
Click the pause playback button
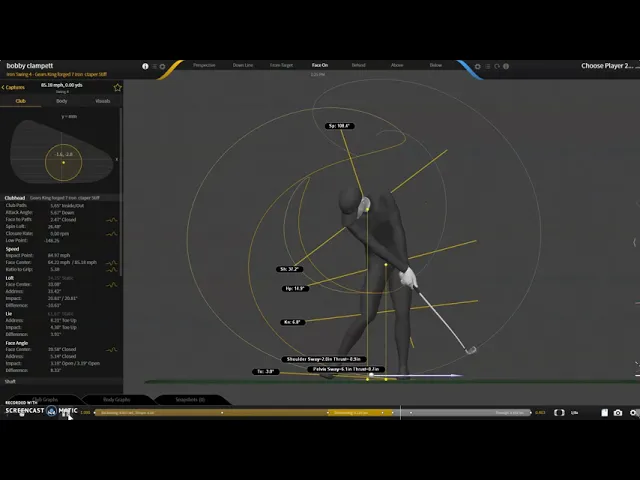tap(65, 413)
